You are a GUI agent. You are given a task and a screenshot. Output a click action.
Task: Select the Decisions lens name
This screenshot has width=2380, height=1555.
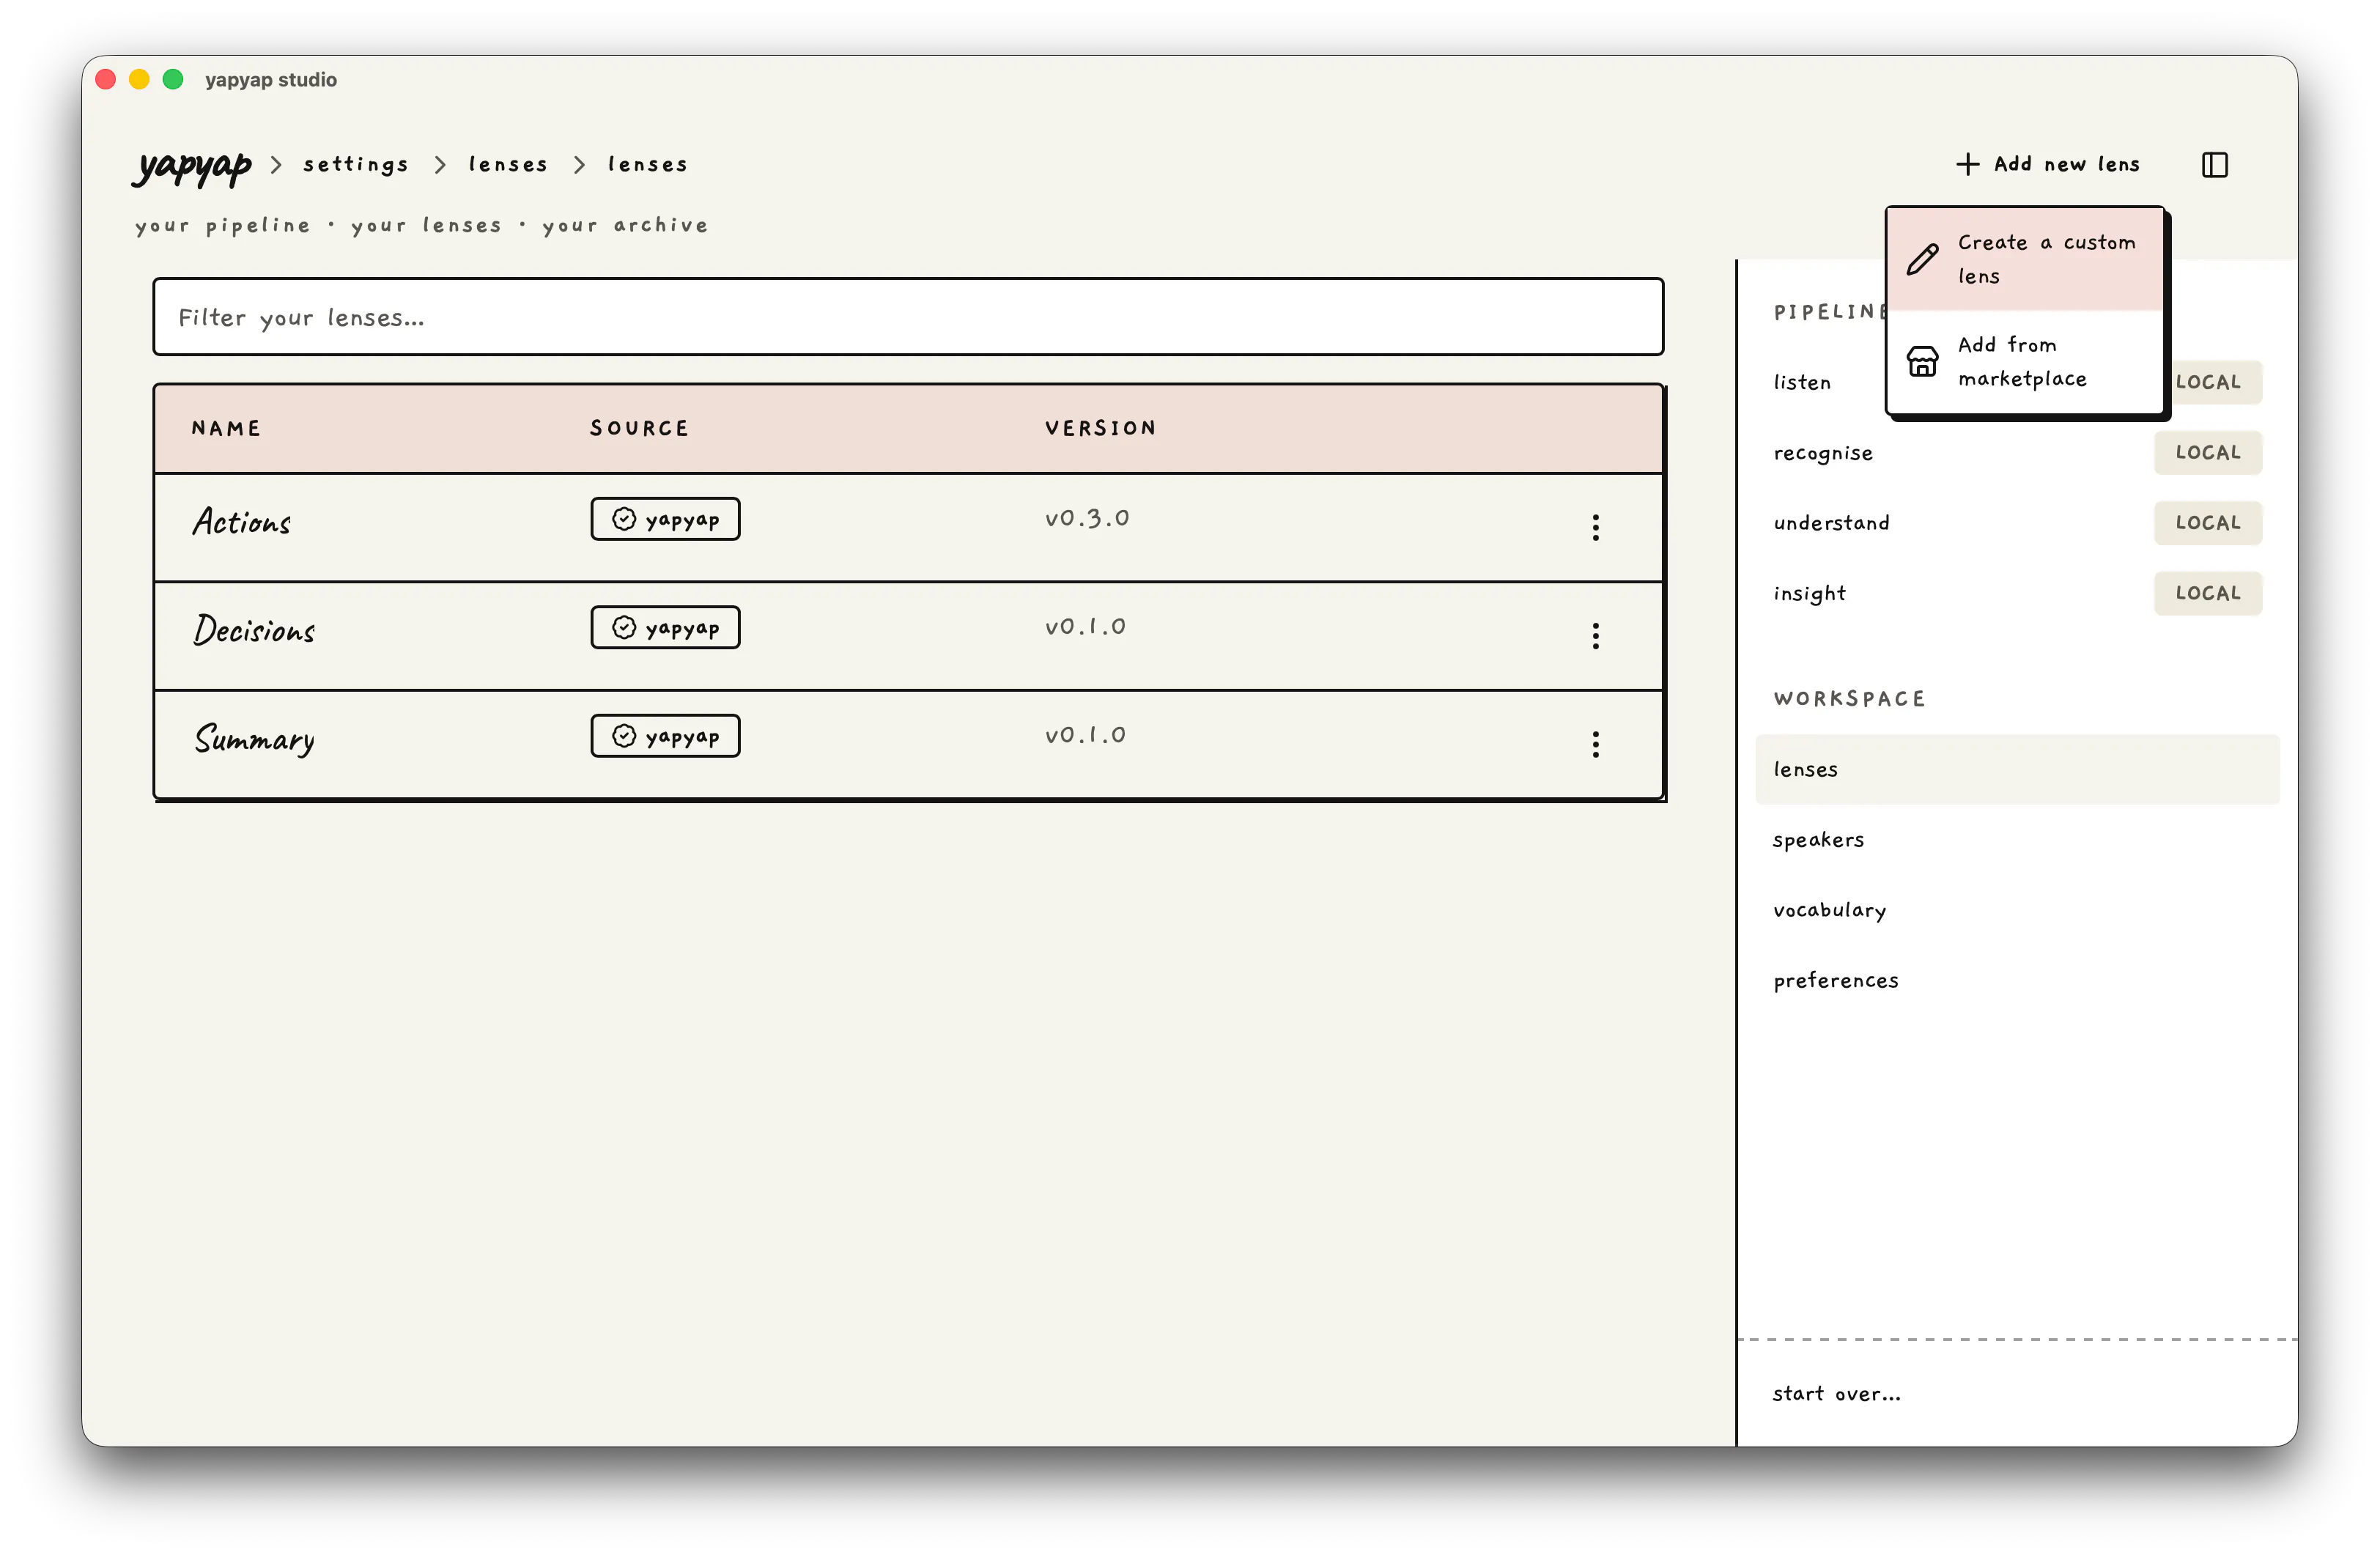[254, 630]
